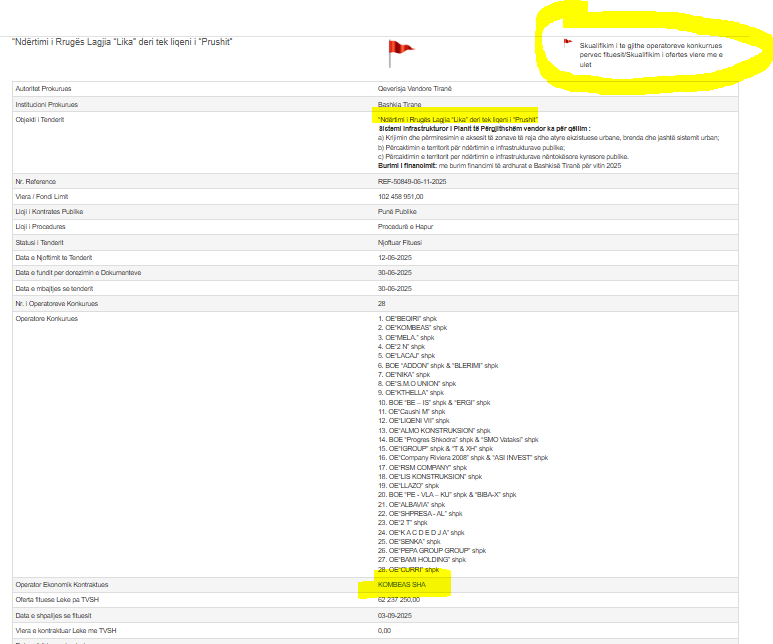Click the small red flag in the highlighted note
The image size is (773, 644).
pos(568,42)
